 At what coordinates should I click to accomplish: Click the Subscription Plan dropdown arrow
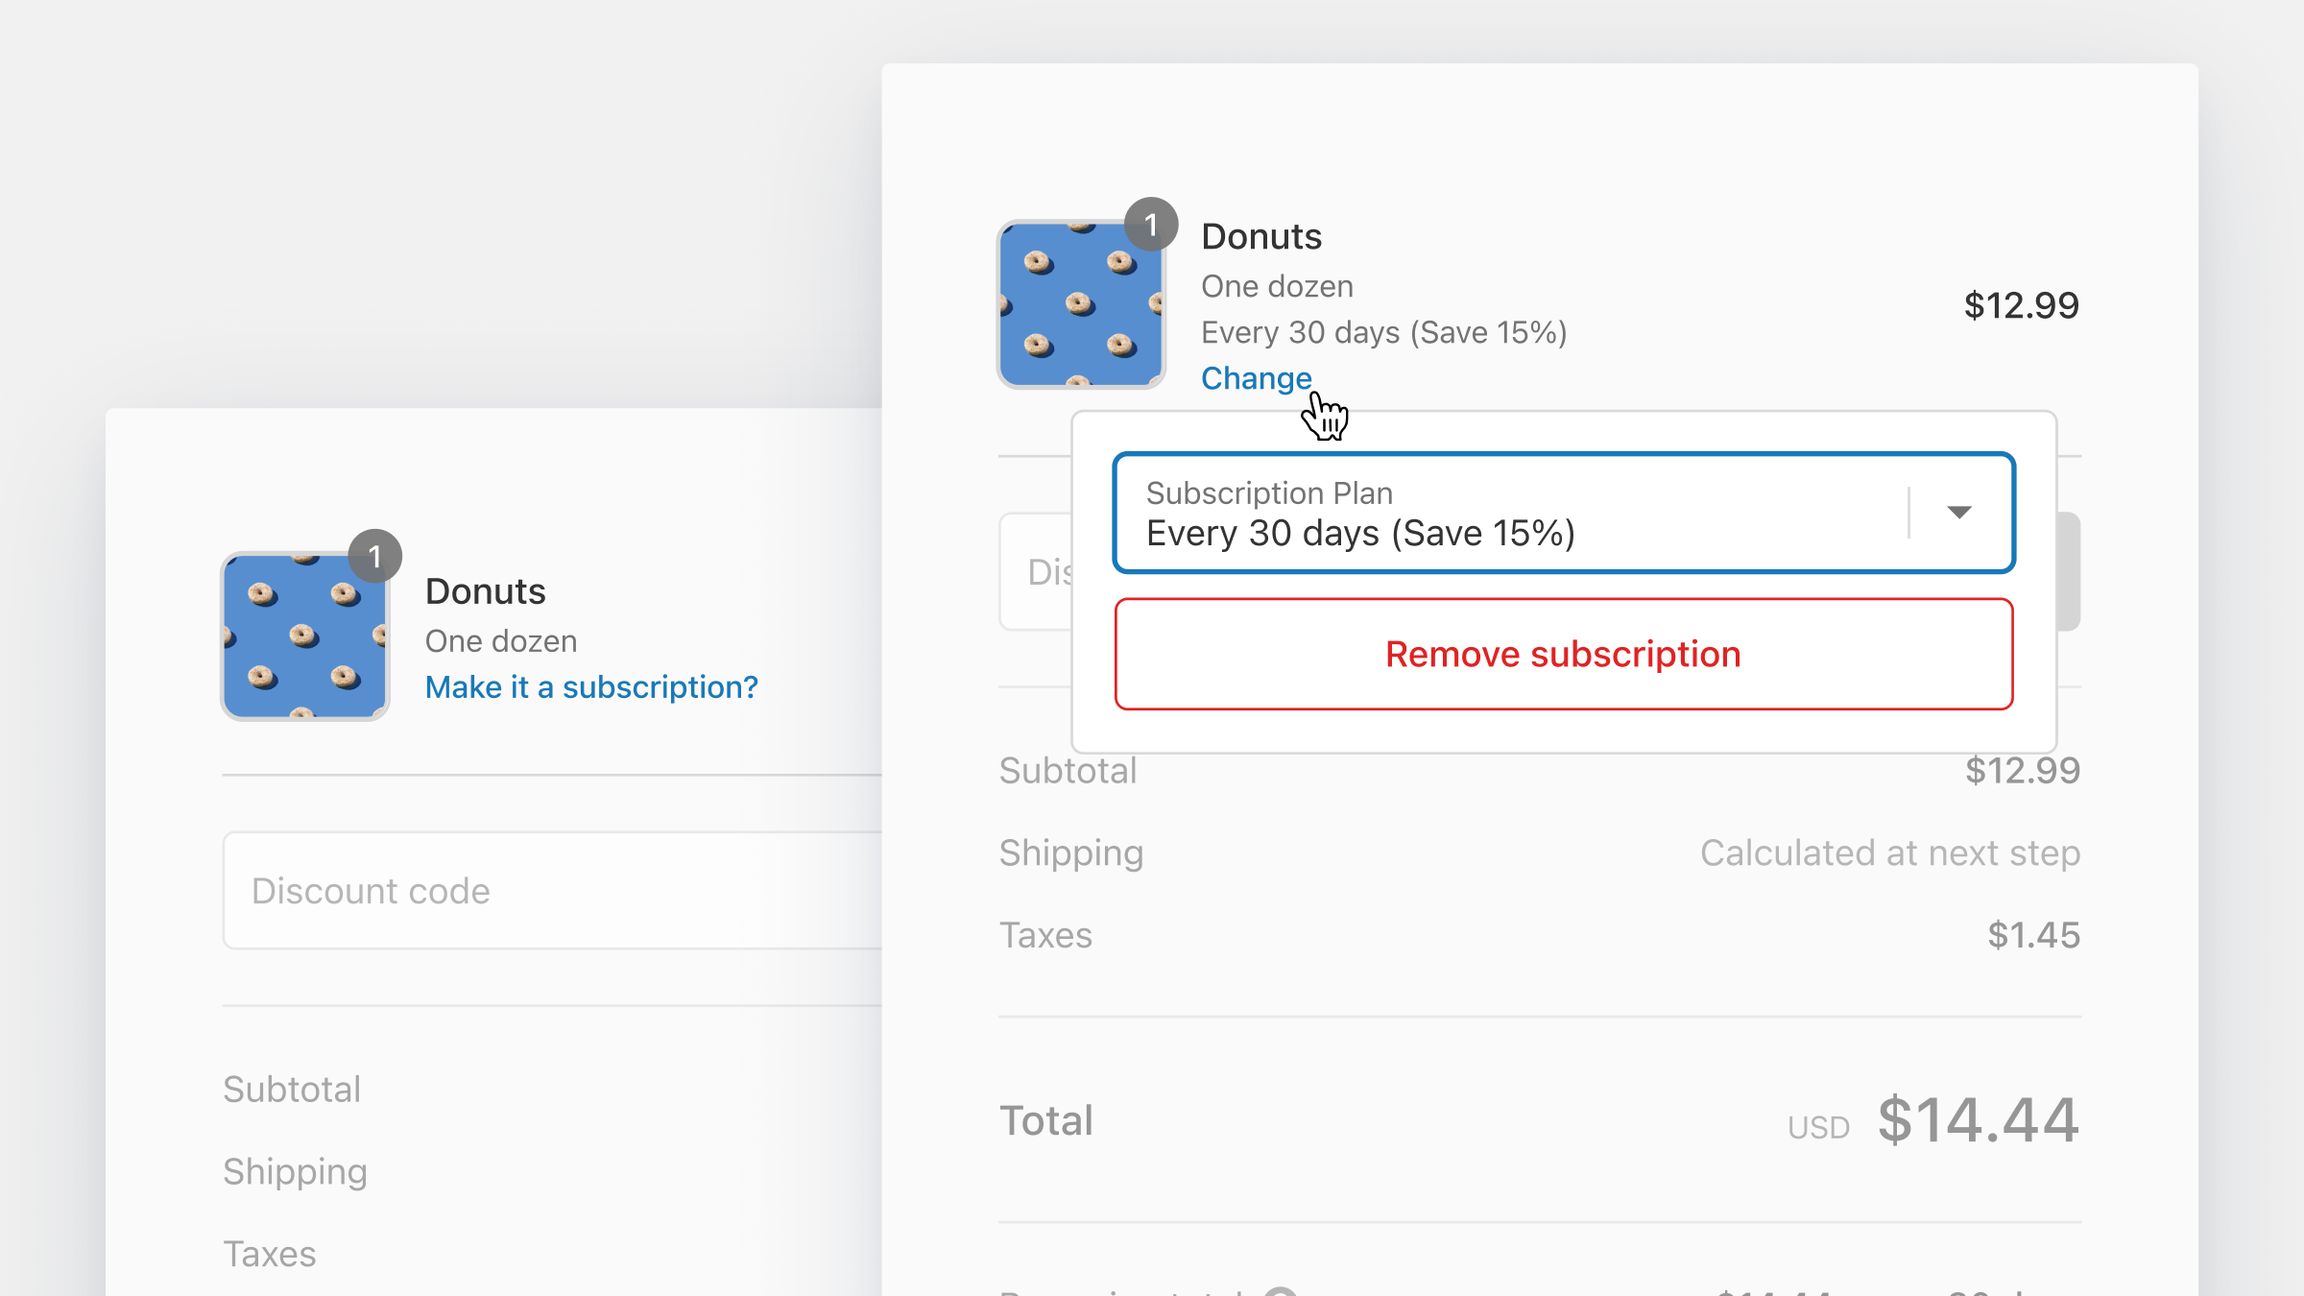click(1959, 512)
